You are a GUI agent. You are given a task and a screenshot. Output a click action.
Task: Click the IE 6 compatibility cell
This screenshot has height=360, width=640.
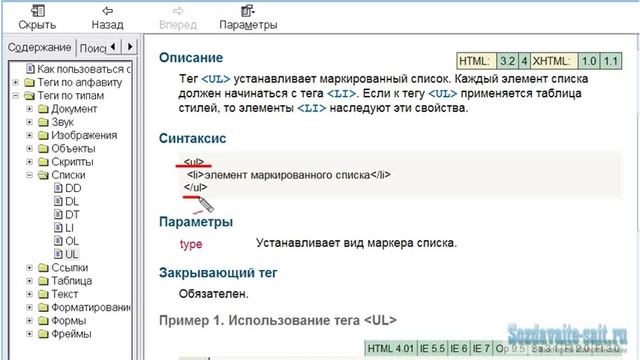[459, 349]
